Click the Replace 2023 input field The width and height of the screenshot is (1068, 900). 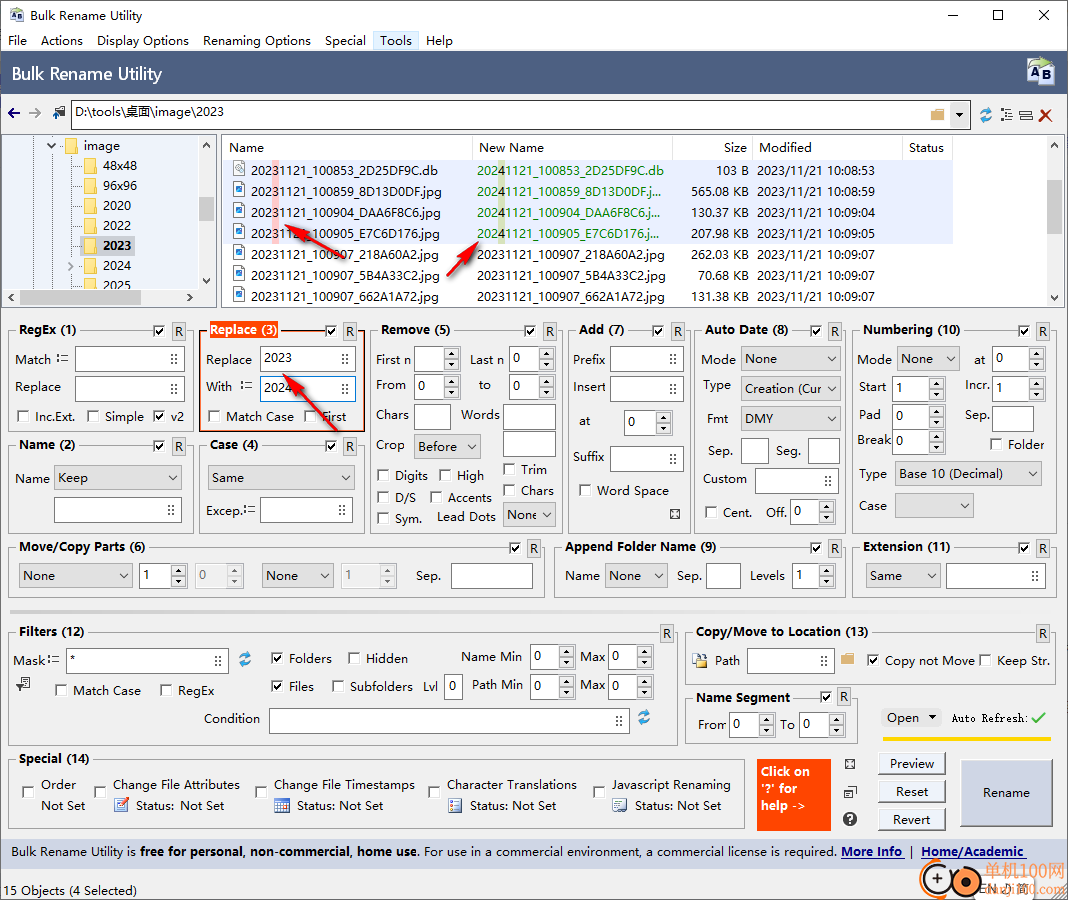tap(308, 358)
